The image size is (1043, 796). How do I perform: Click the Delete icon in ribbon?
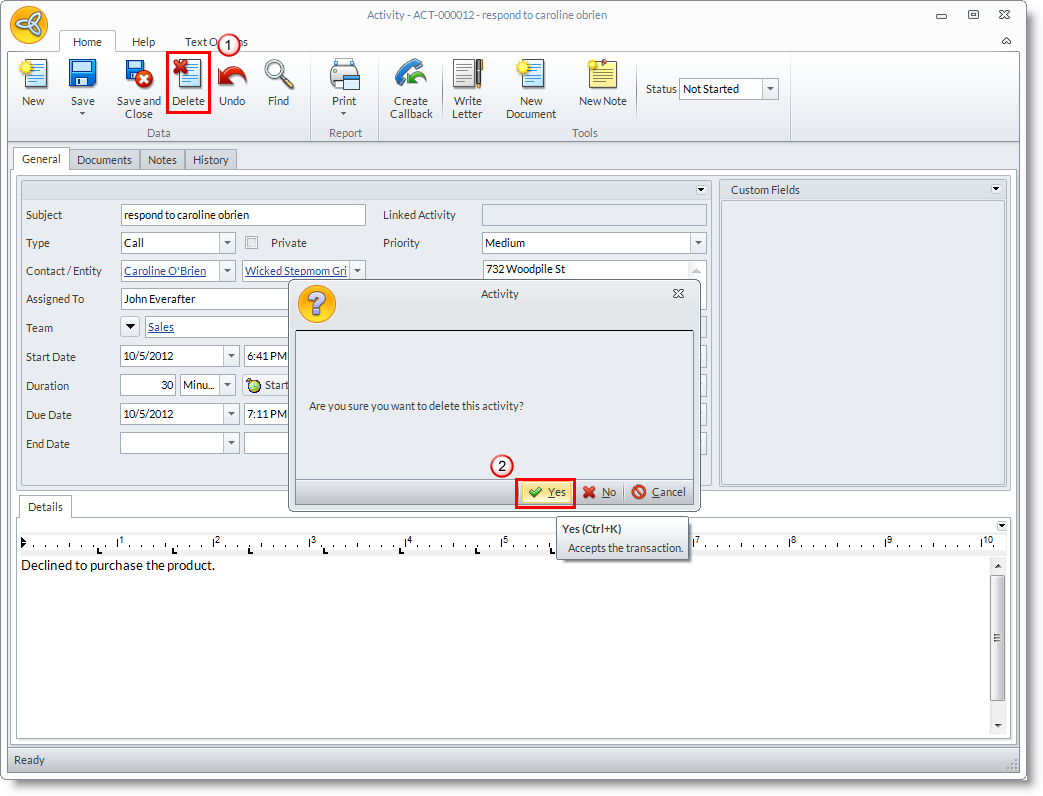188,77
